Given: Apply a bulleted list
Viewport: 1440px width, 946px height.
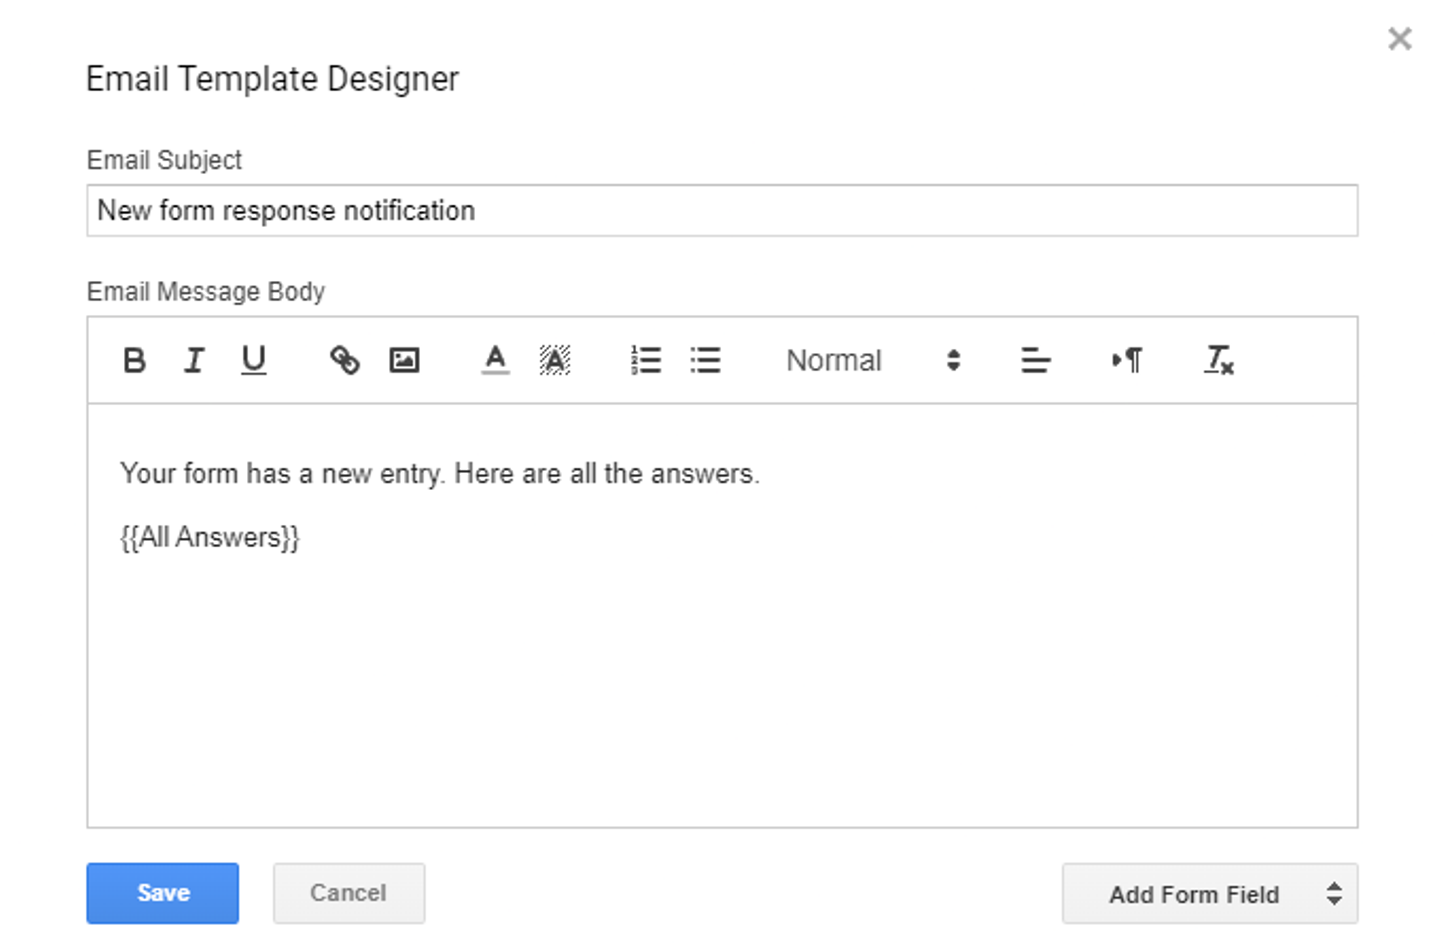Looking at the screenshot, I should 706,360.
